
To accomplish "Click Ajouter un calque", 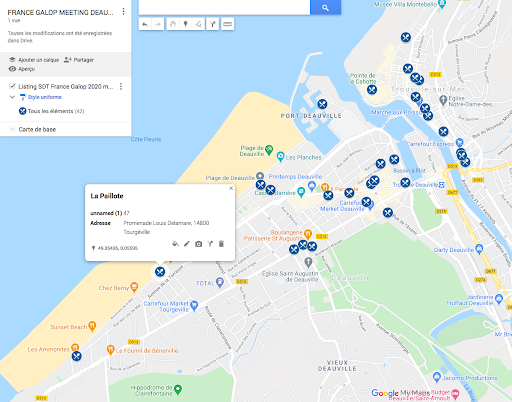I will (34, 60).
